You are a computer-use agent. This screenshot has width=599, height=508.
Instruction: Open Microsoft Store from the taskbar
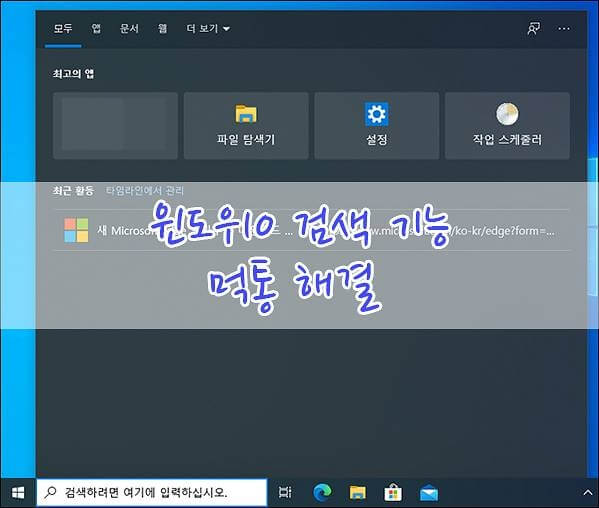click(x=393, y=492)
